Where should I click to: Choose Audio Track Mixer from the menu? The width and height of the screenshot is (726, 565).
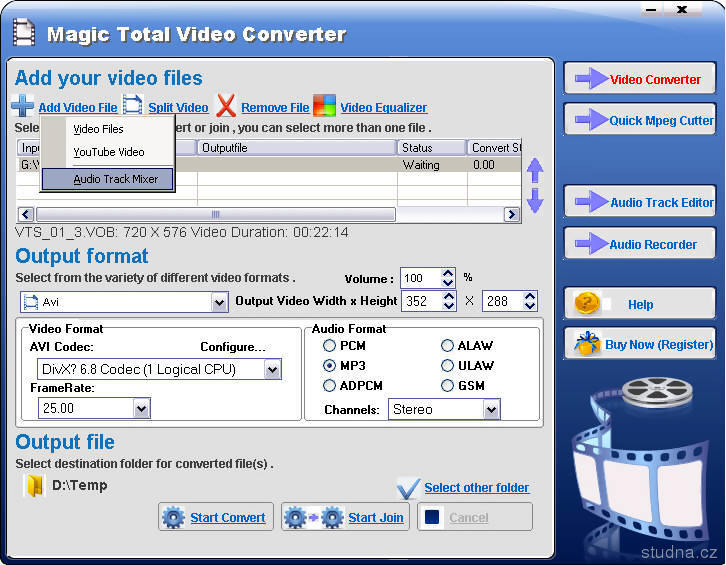(x=107, y=179)
